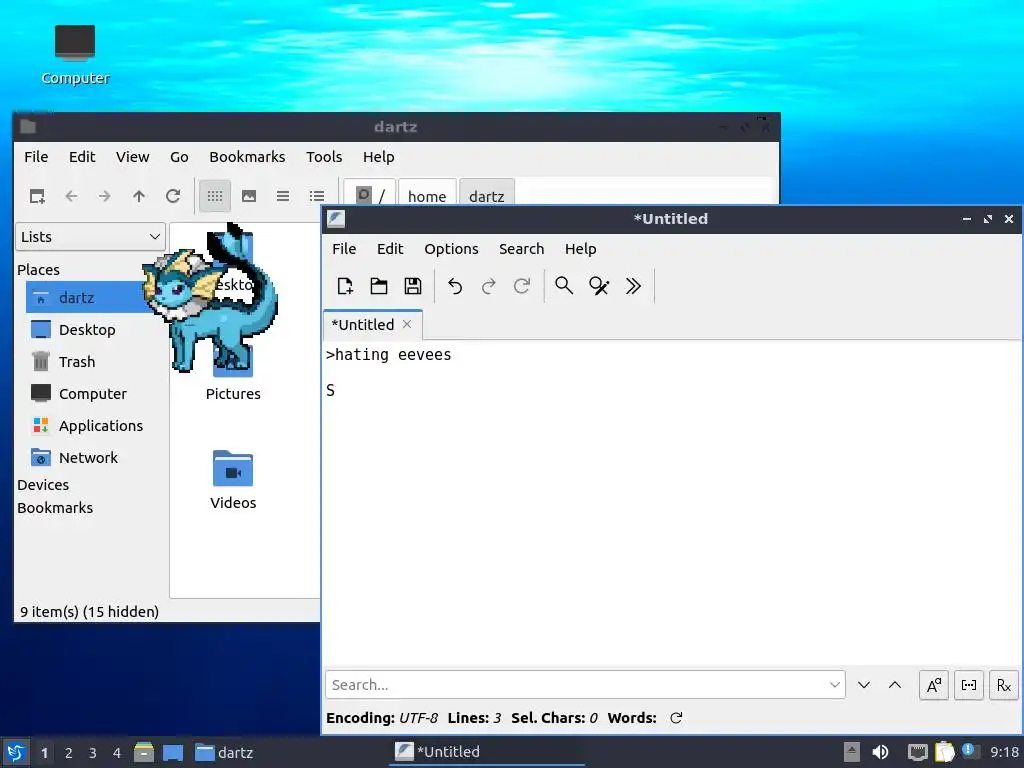Open the file manager's View menu
This screenshot has height=768, width=1024.
133,157
